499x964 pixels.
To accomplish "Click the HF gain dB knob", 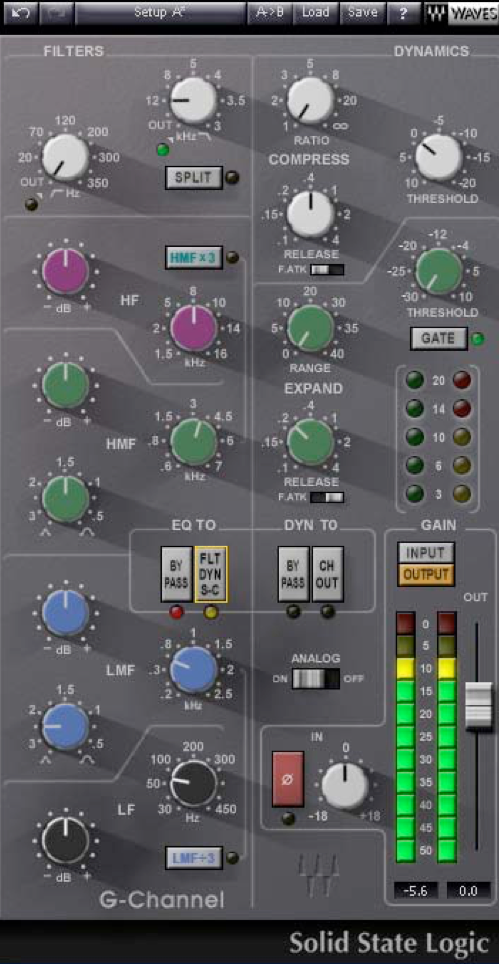I will point(65,271).
